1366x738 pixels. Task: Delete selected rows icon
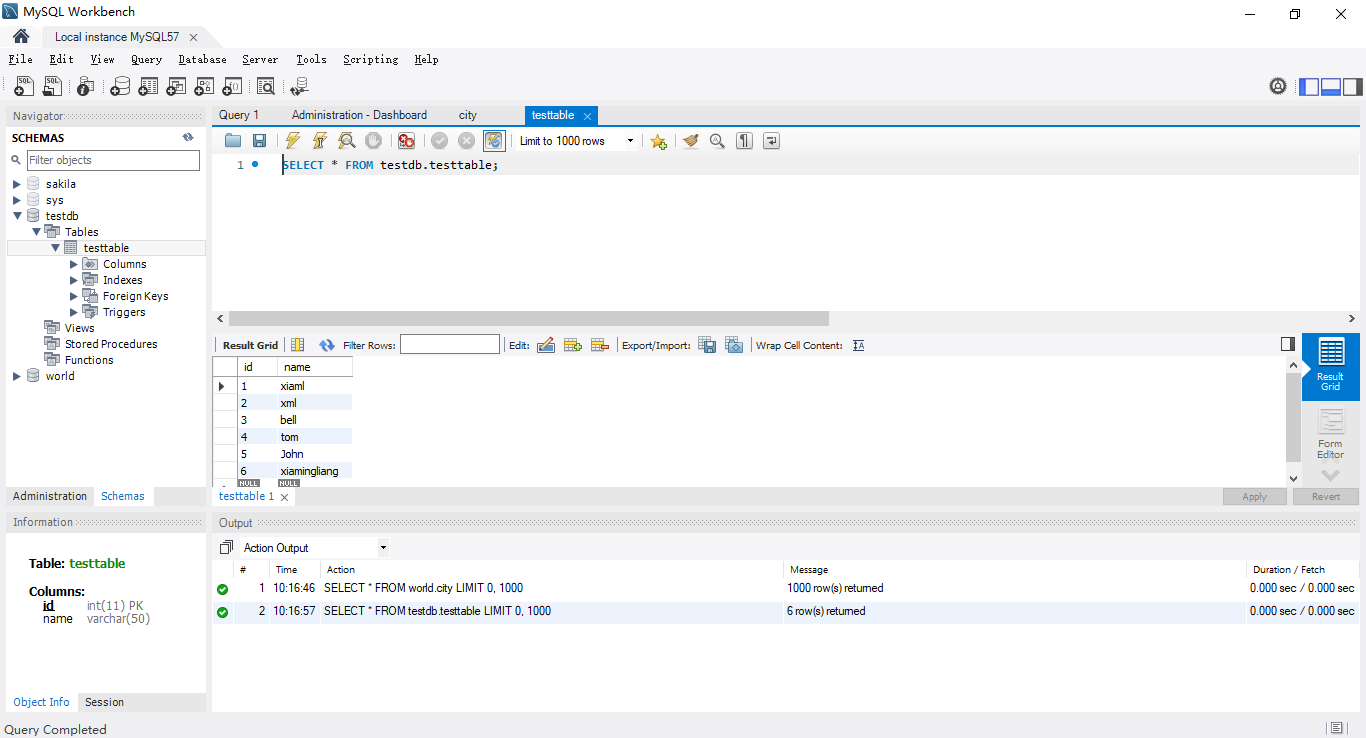pyautogui.click(x=600, y=345)
